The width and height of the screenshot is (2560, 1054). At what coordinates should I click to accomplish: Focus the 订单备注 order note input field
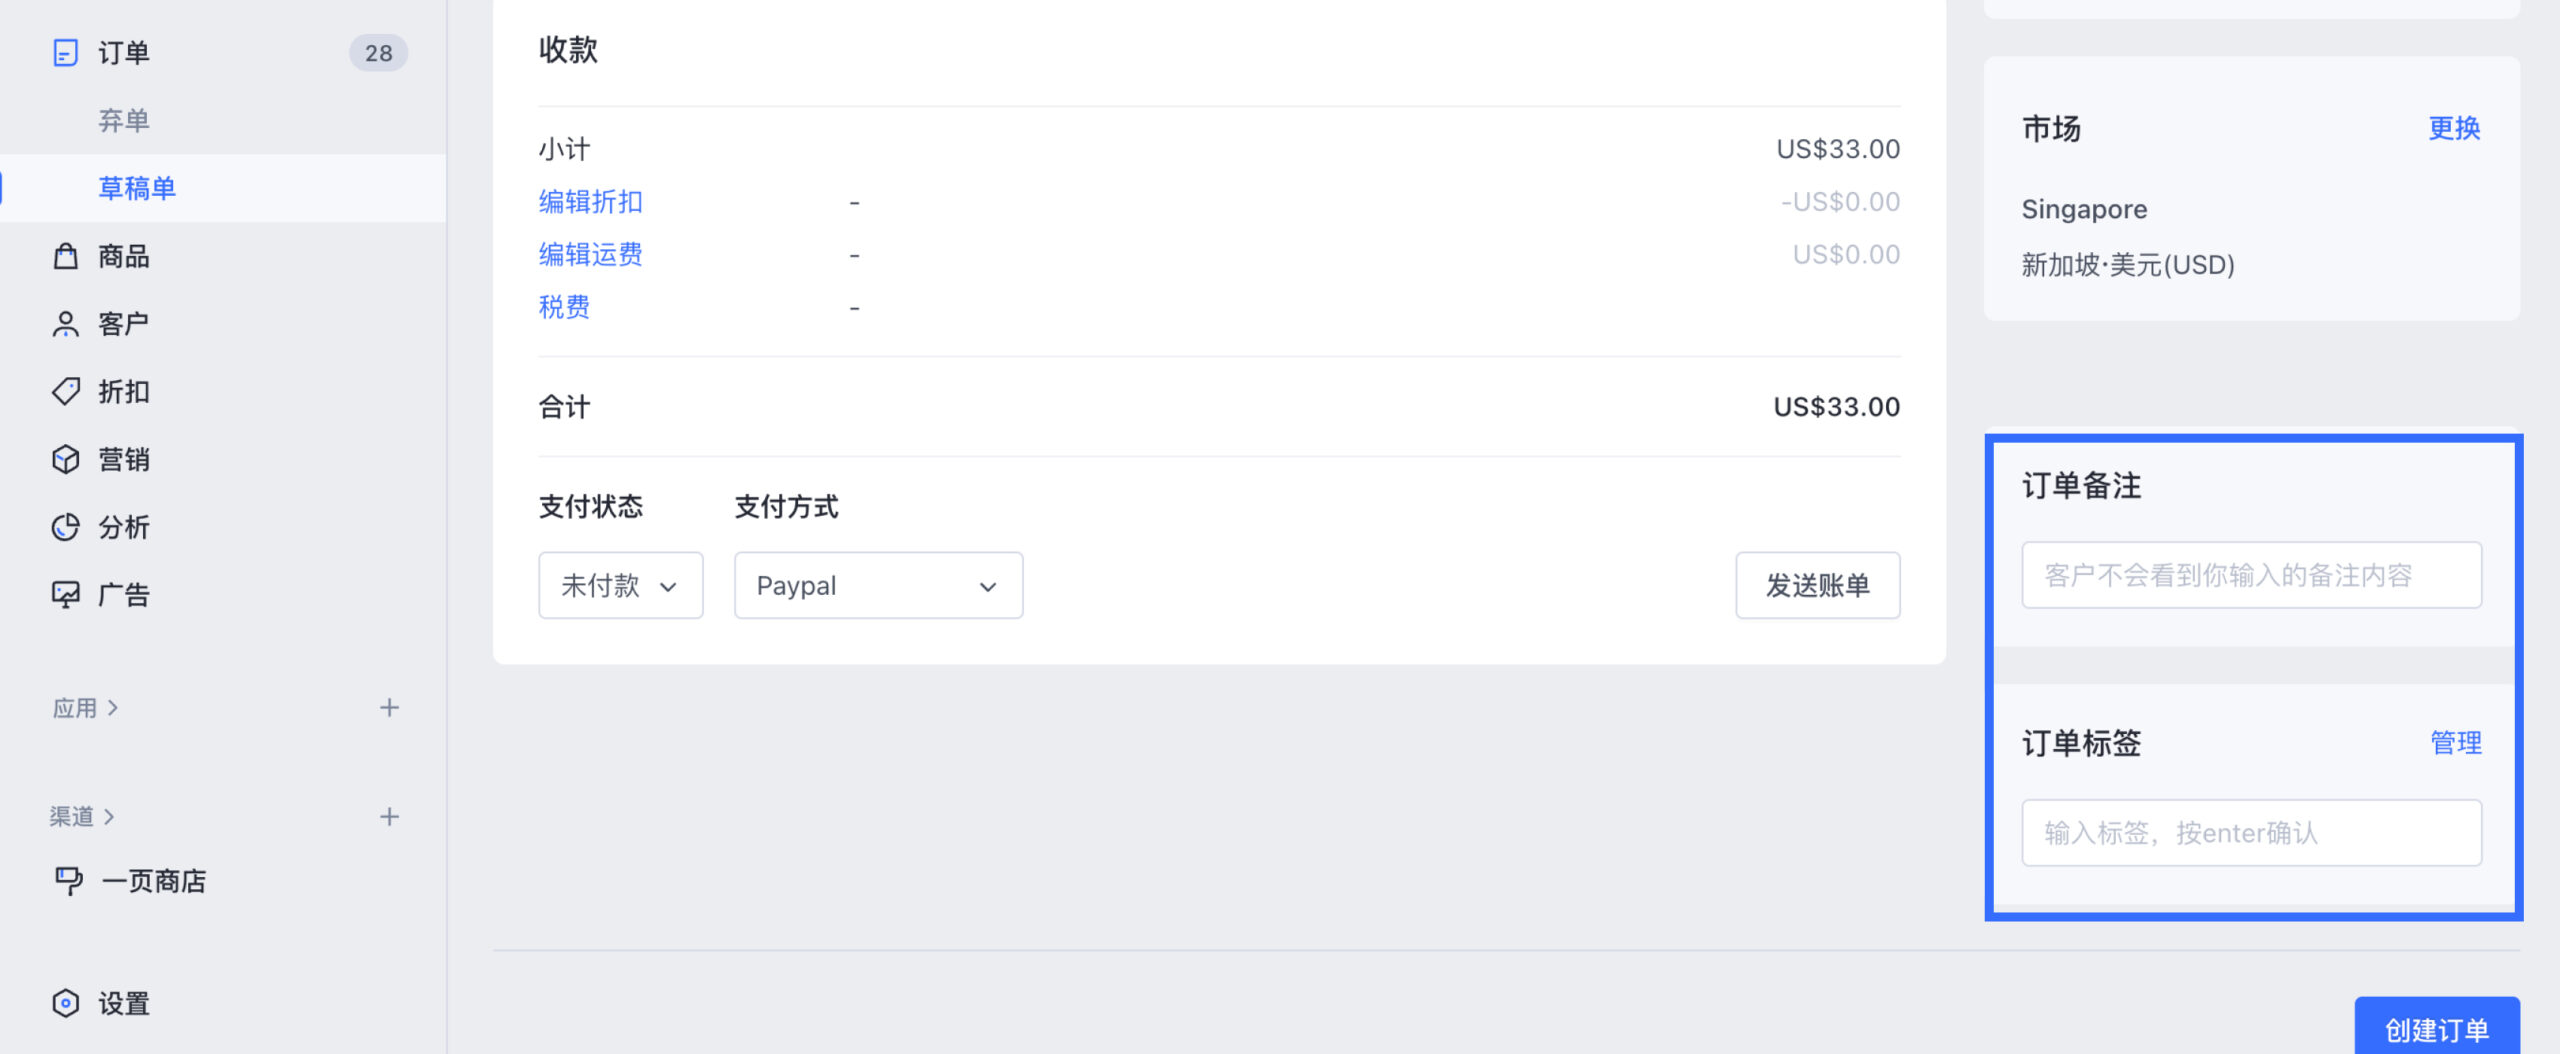[x=2250, y=575]
